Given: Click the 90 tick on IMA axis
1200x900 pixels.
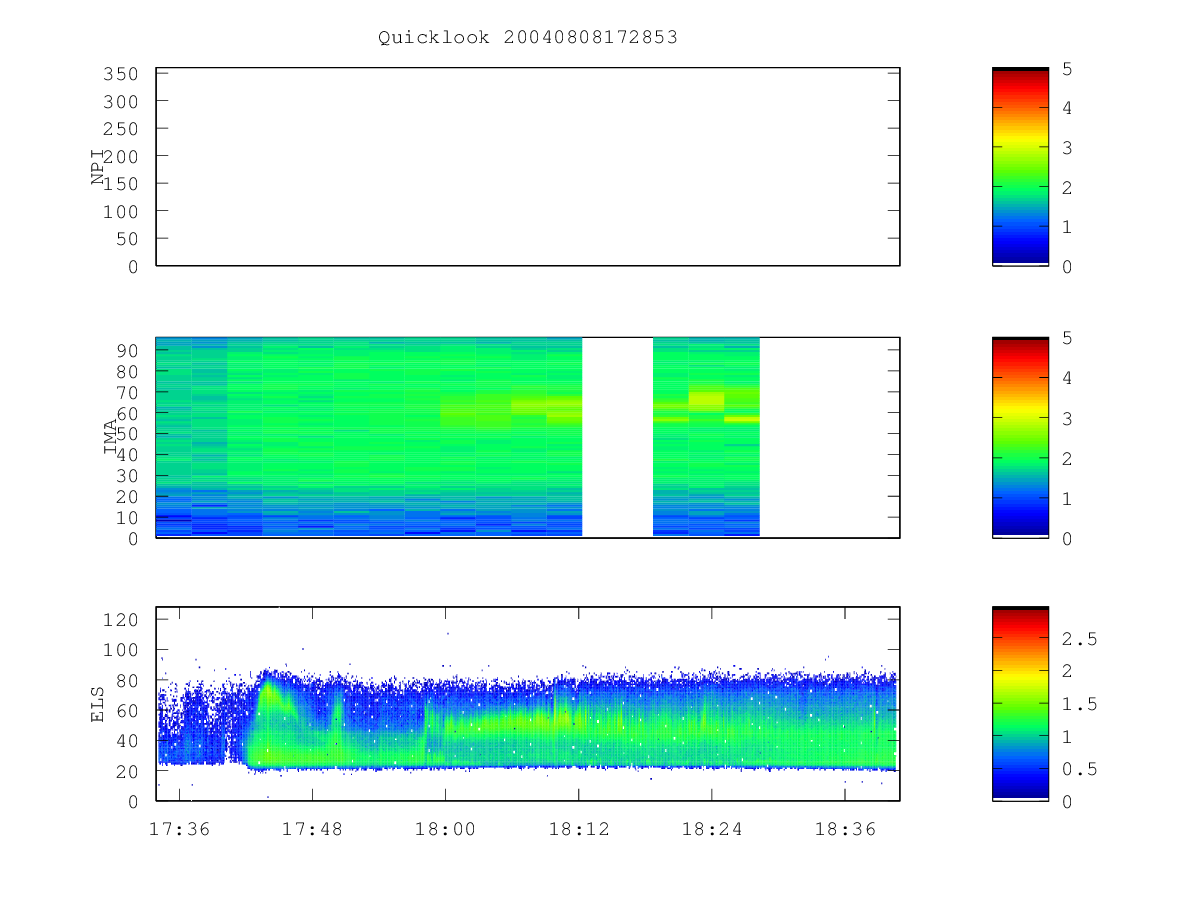Looking at the screenshot, I should 127,350.
